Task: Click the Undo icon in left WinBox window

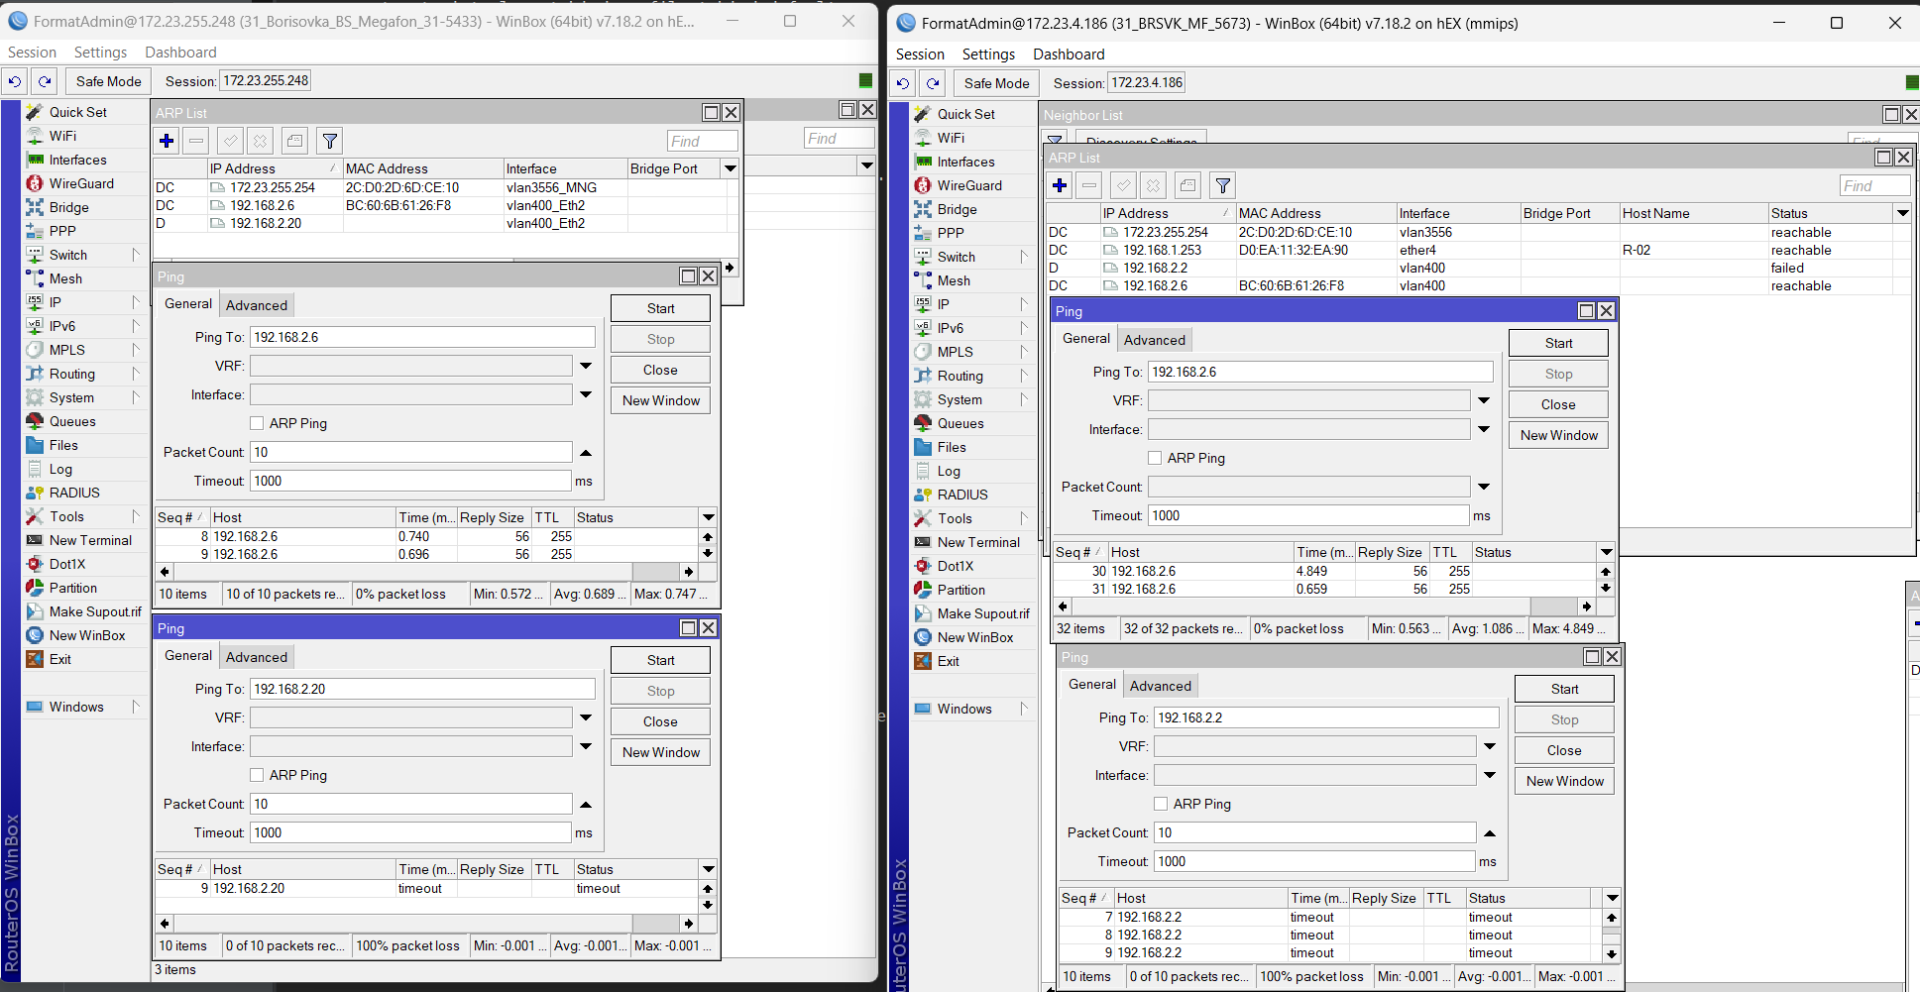Action: click(14, 81)
